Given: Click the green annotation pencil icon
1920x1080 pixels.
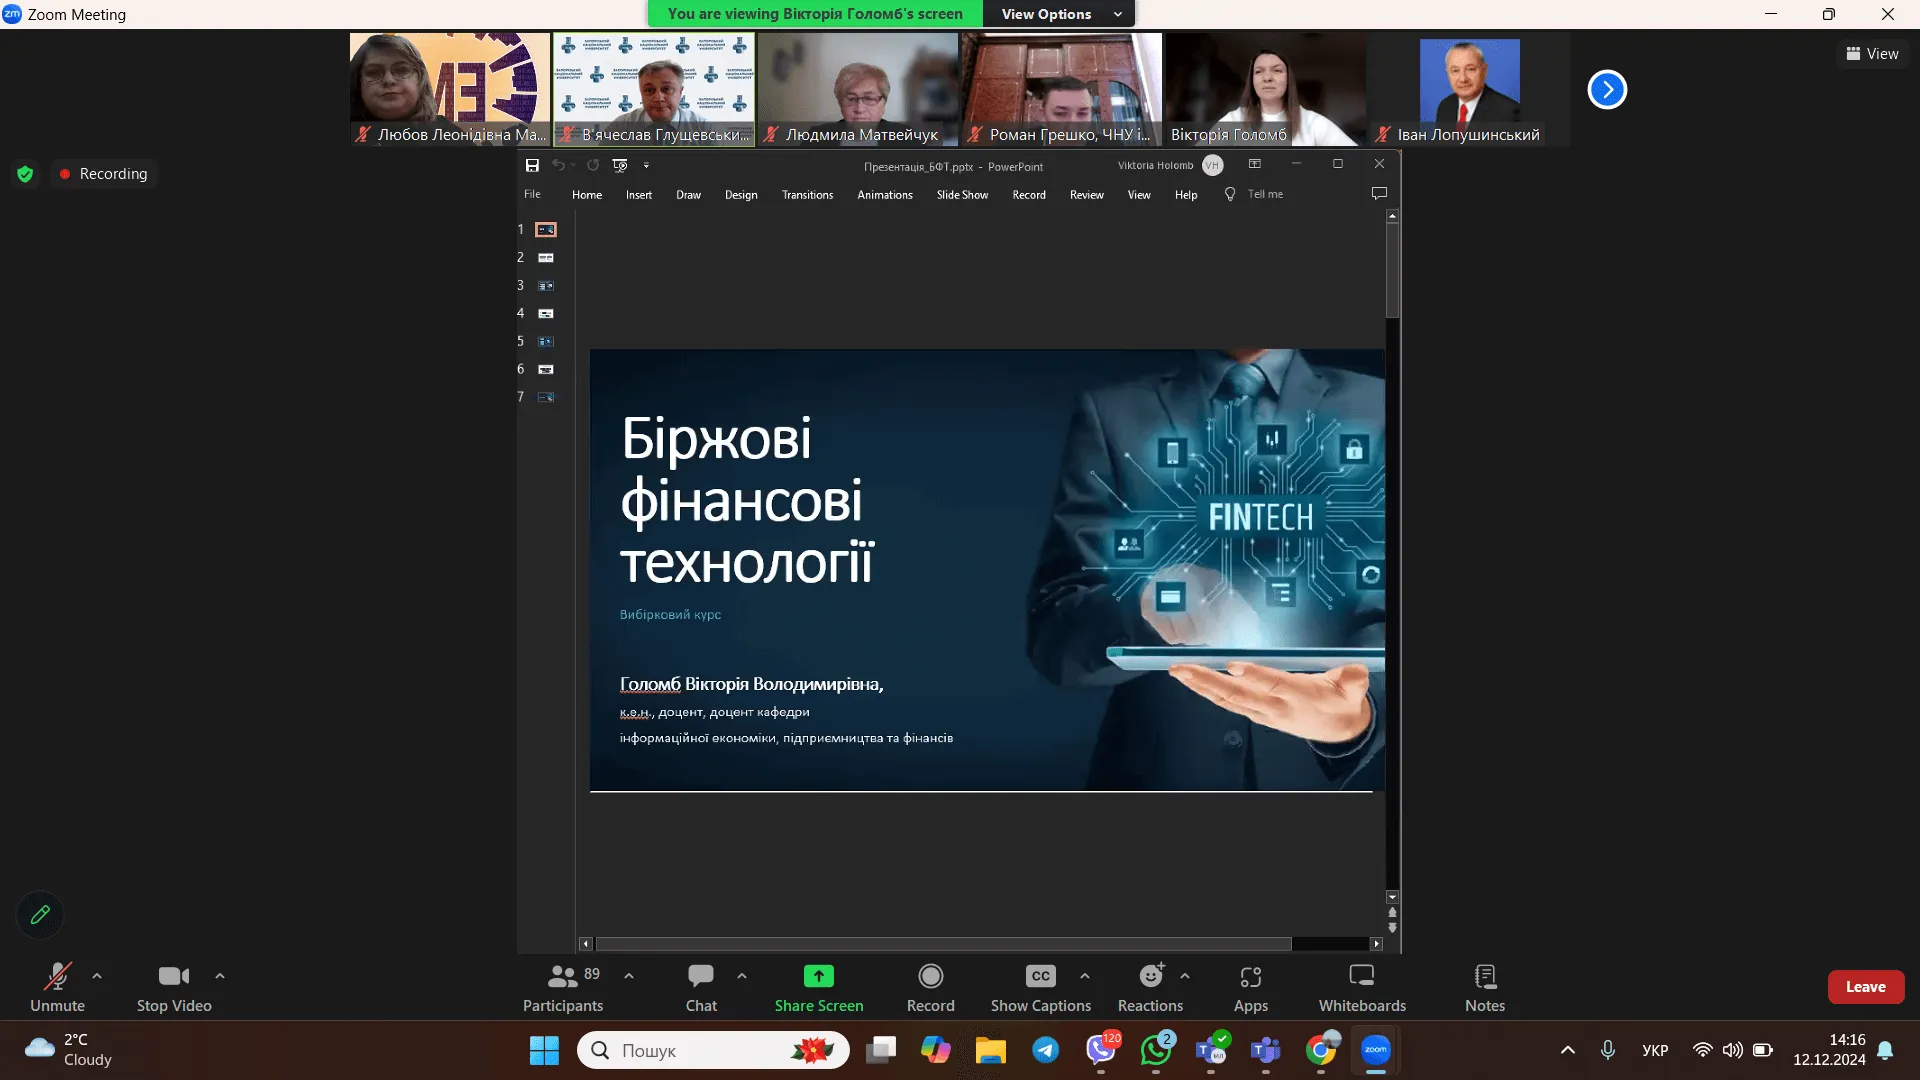Looking at the screenshot, I should [40, 914].
